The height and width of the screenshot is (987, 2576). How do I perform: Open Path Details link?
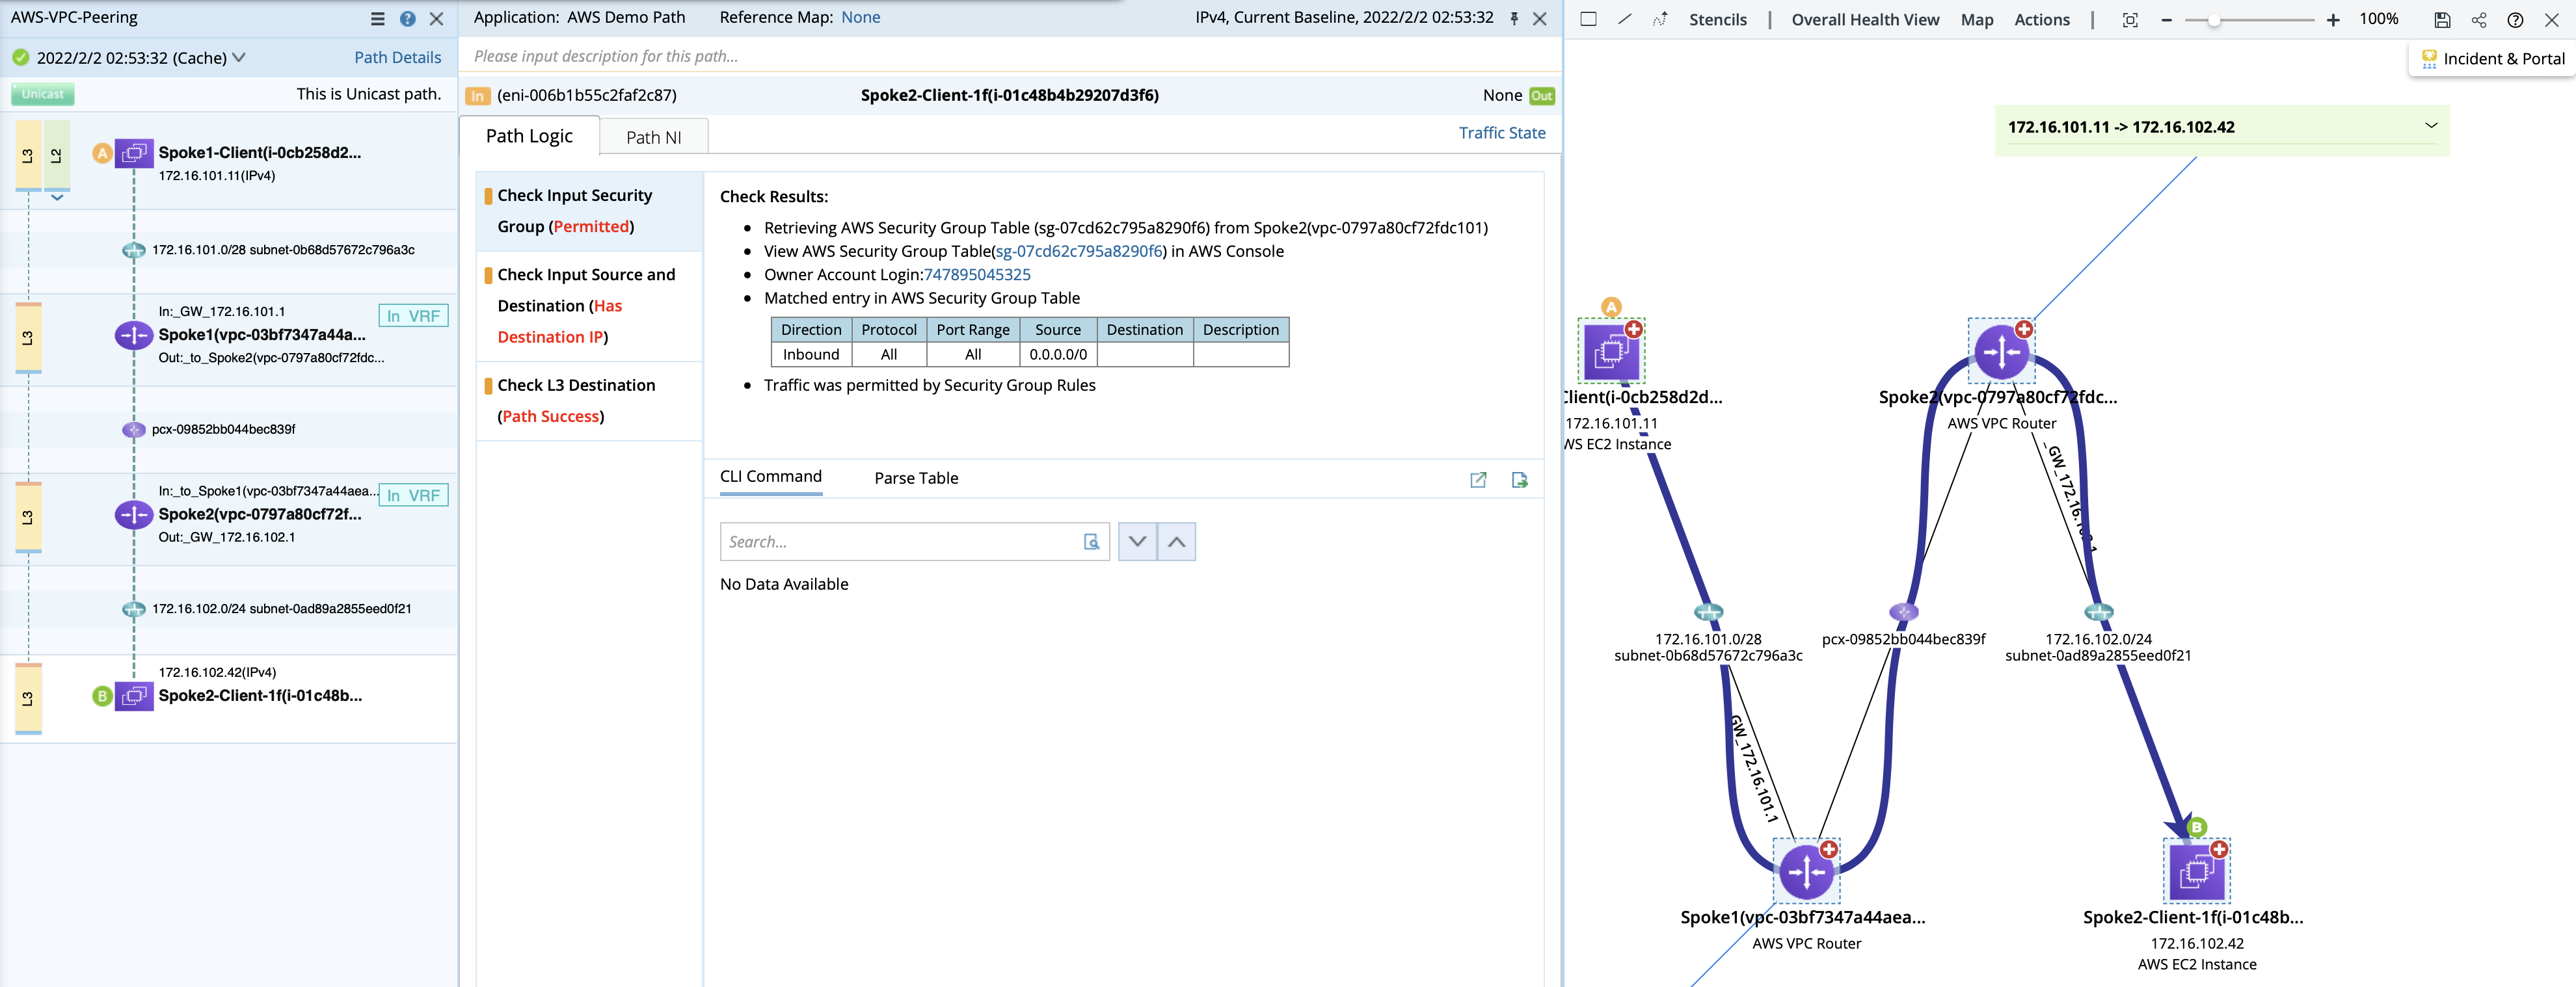click(397, 58)
